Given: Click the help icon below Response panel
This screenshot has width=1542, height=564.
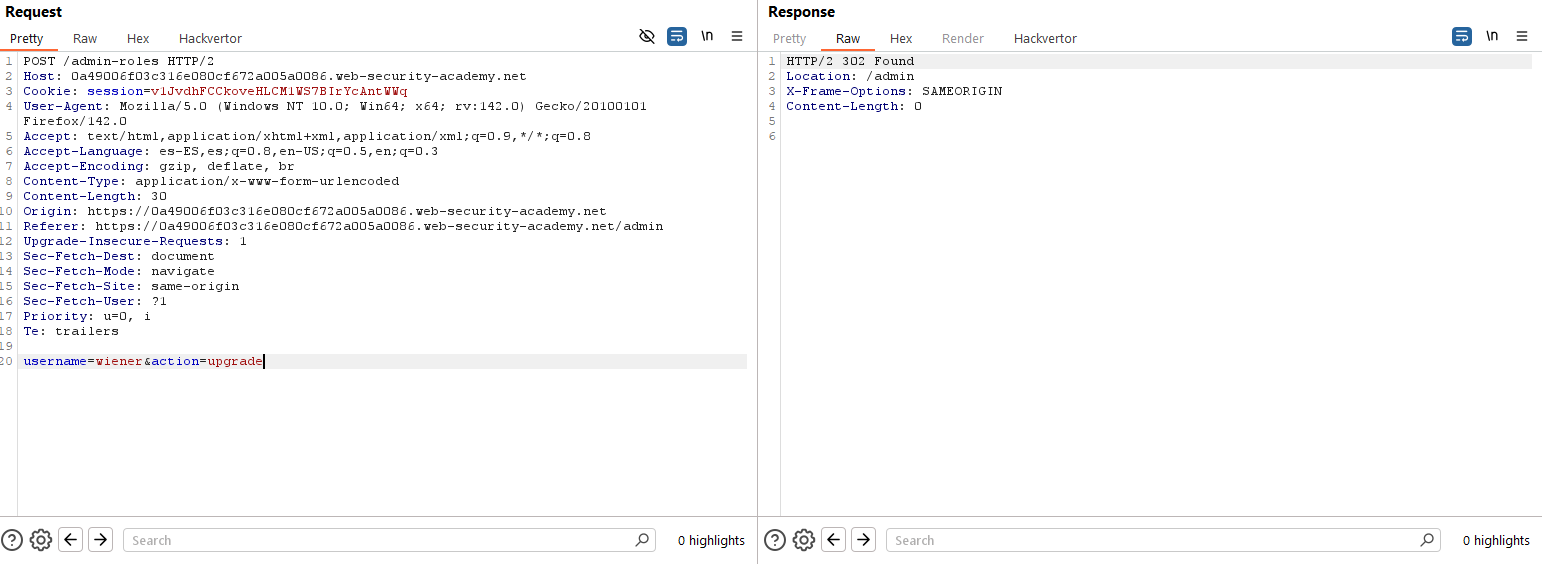Looking at the screenshot, I should point(775,540).
